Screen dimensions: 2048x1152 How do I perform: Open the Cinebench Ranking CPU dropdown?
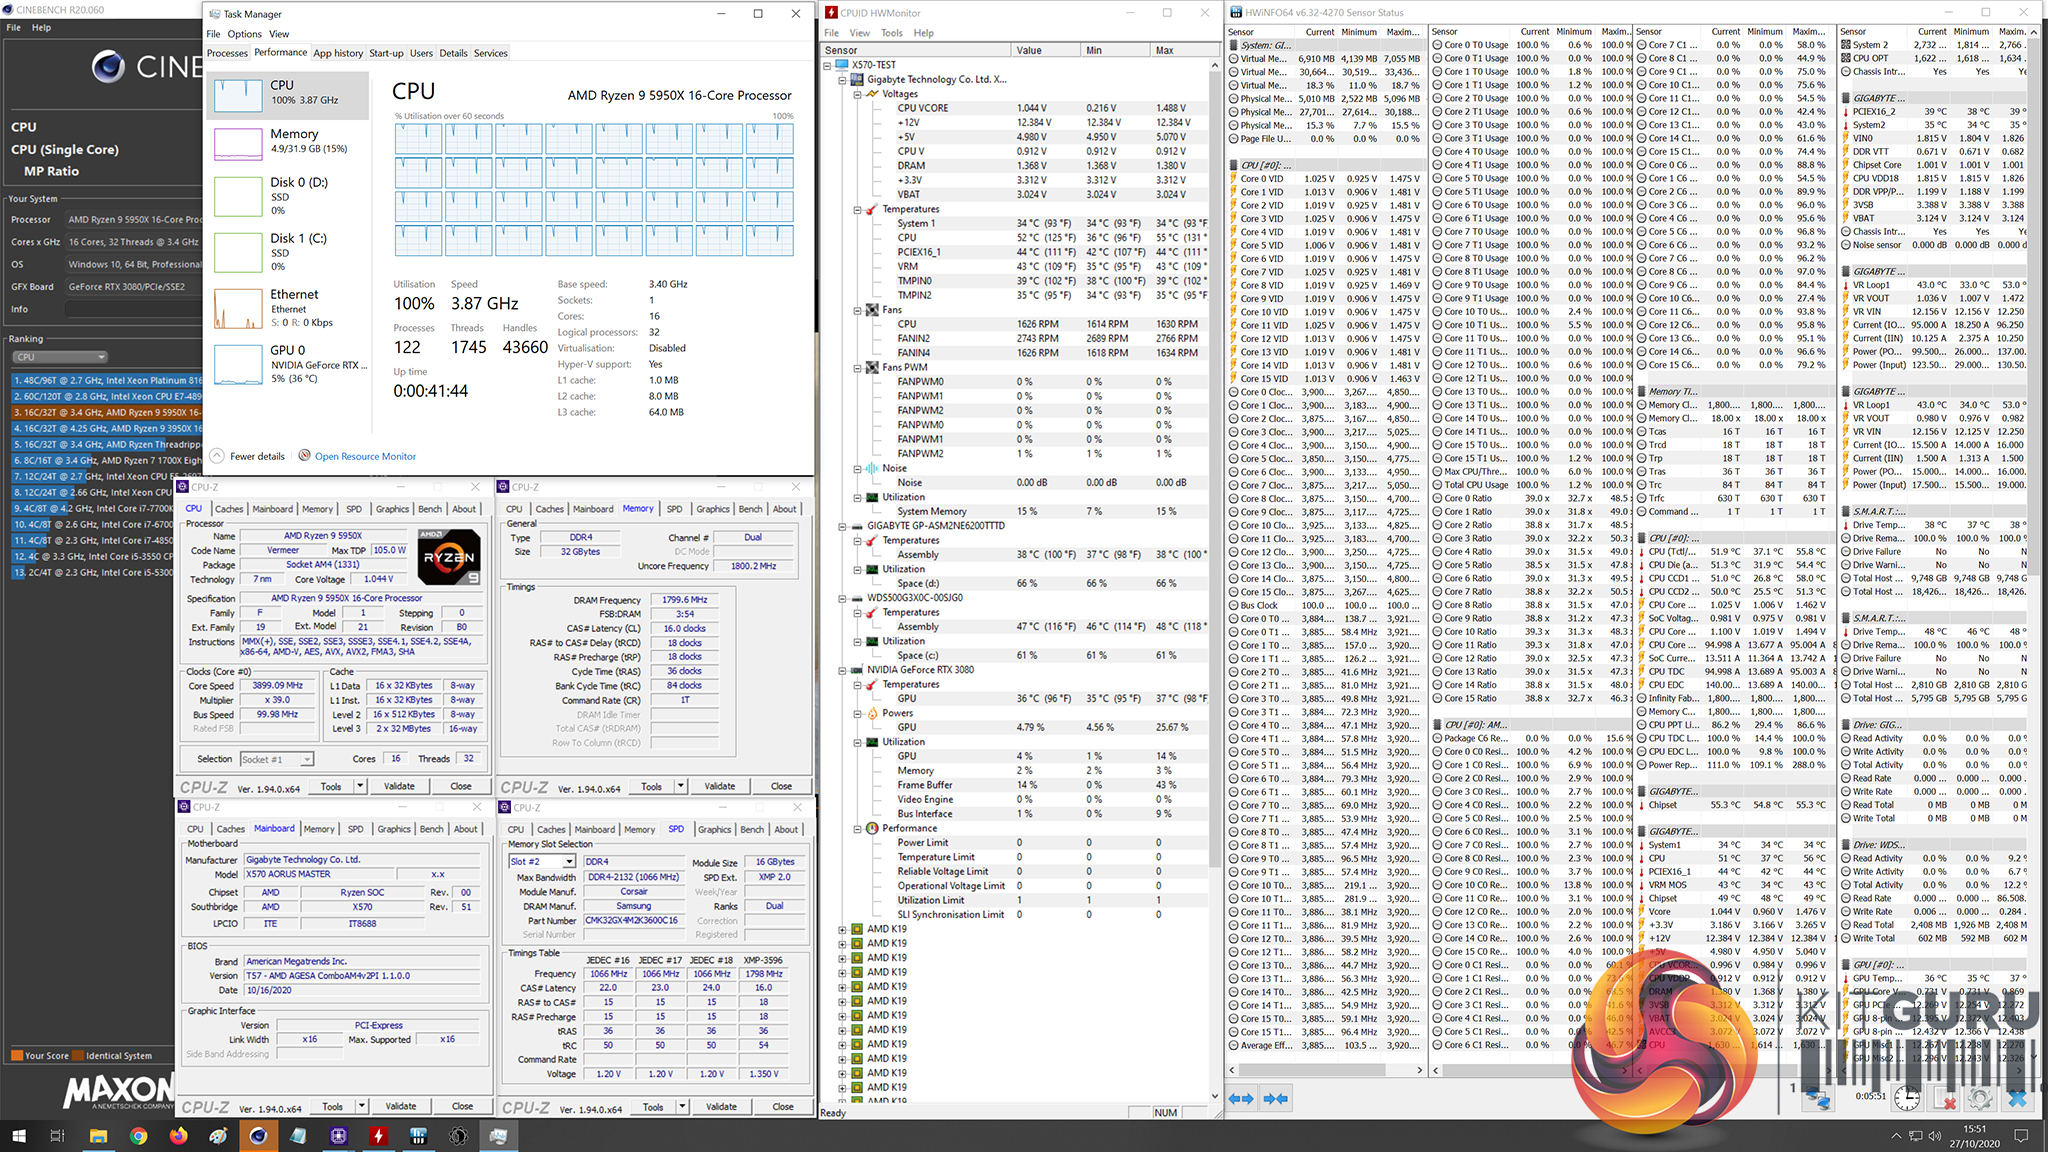(60, 357)
